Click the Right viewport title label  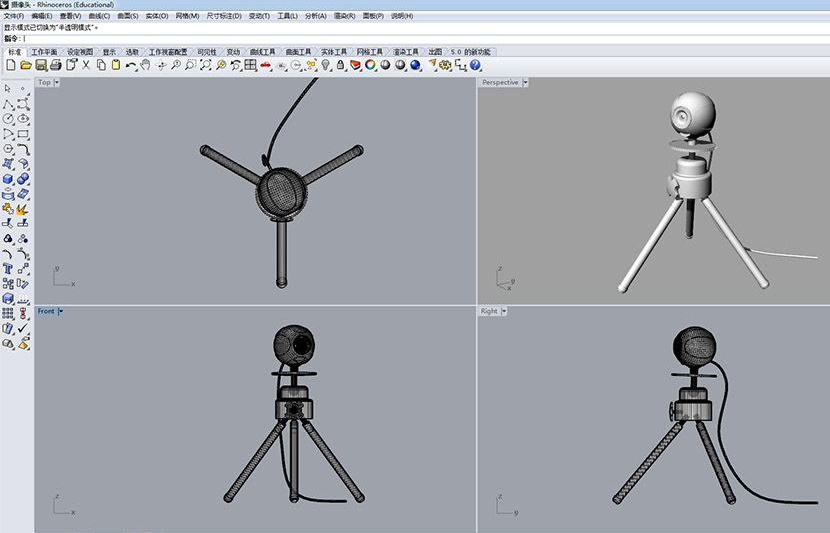[x=489, y=312]
